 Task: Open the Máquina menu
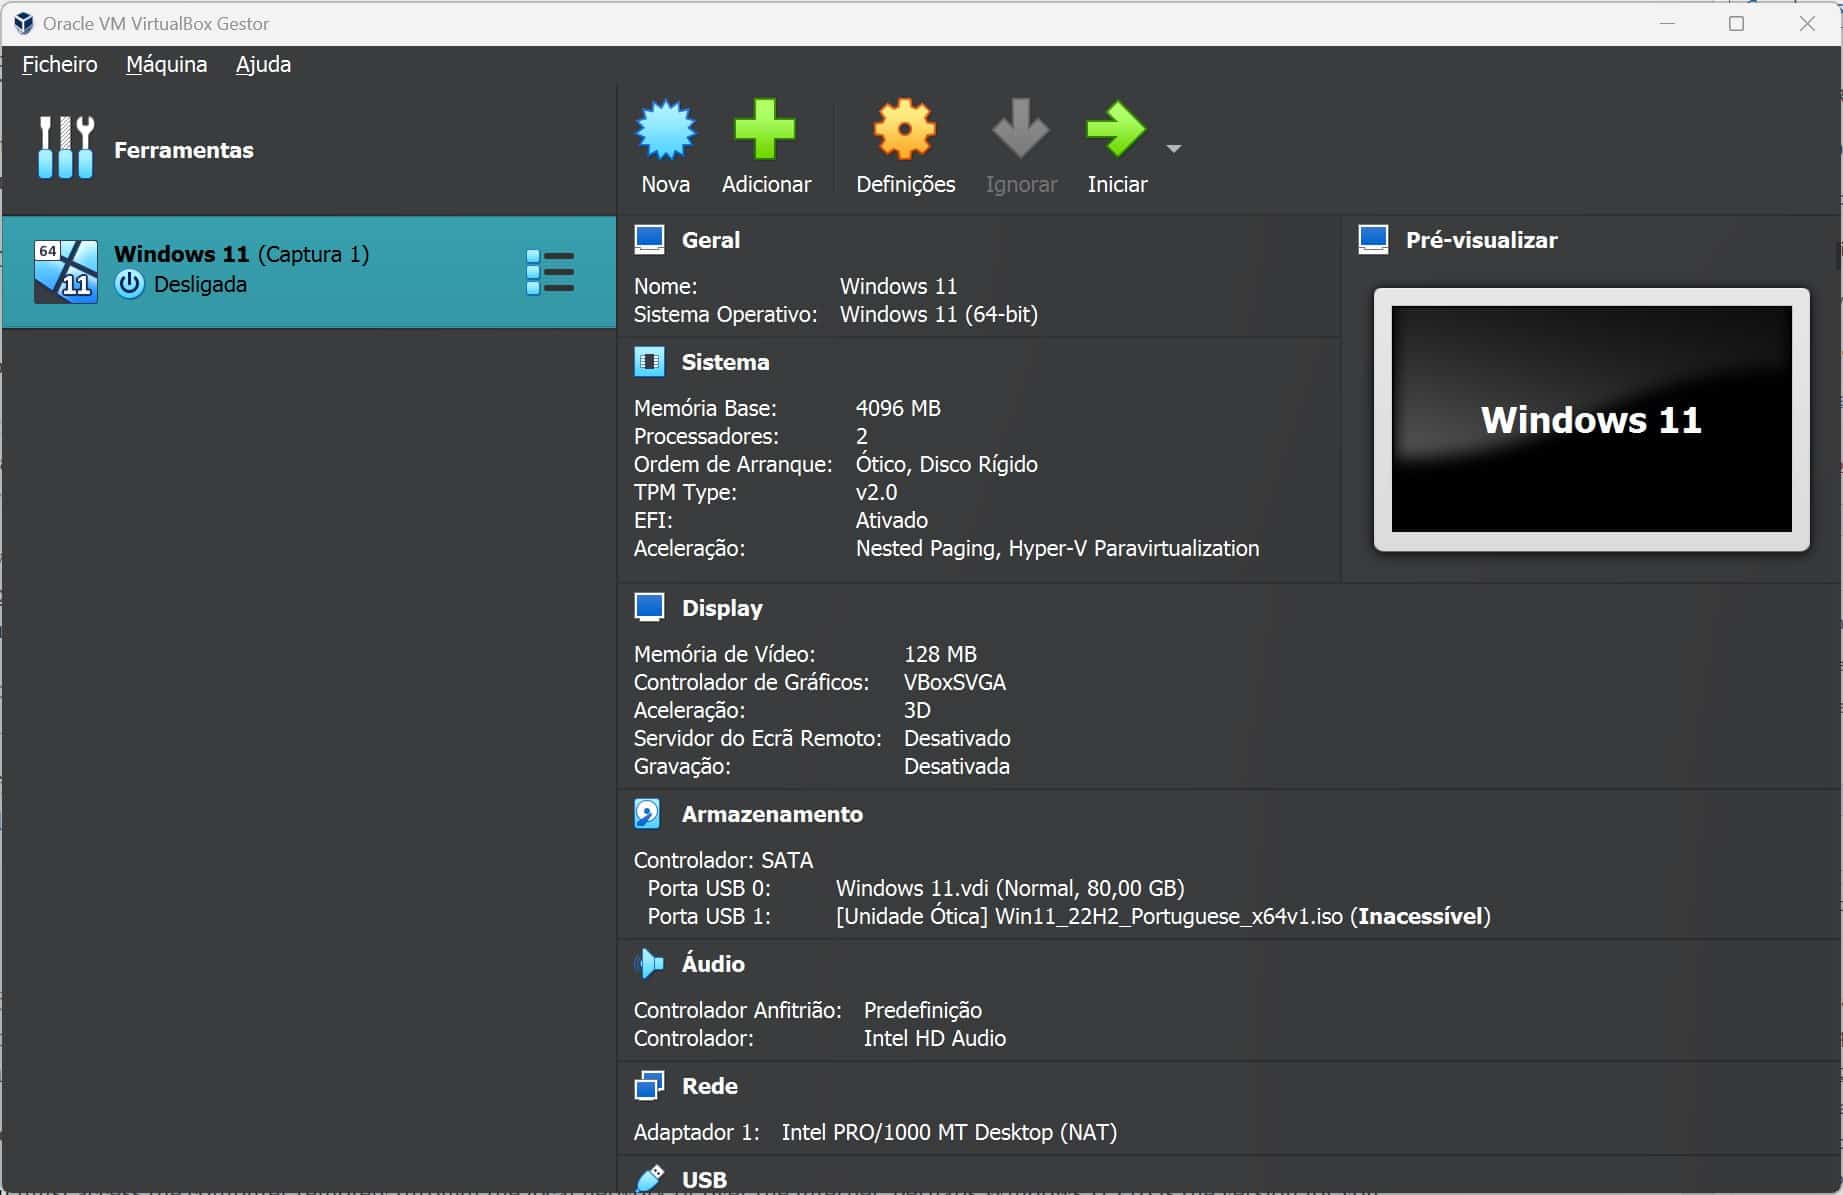(x=167, y=65)
